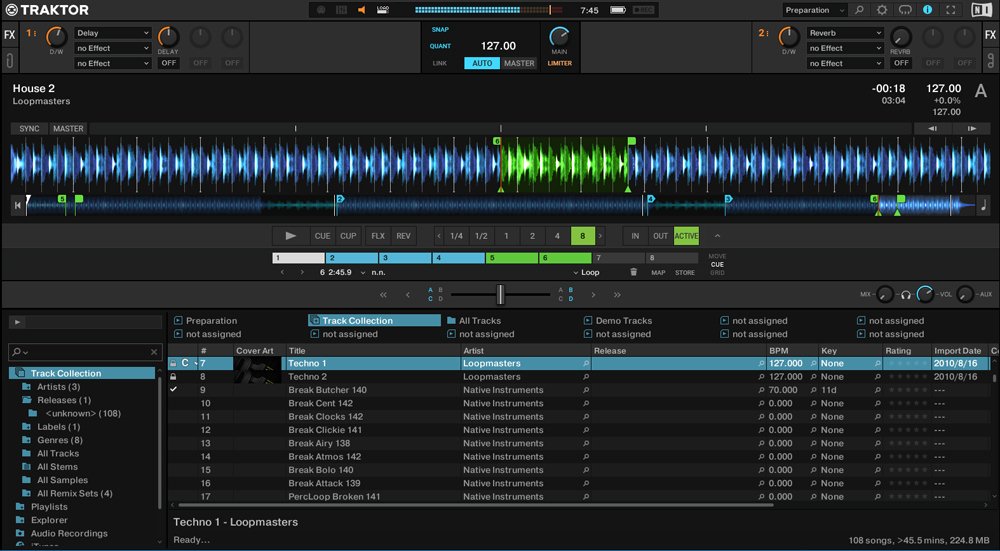The height and width of the screenshot is (551, 1000).
Task: Toggle SNAP mode
Action: [x=440, y=29]
